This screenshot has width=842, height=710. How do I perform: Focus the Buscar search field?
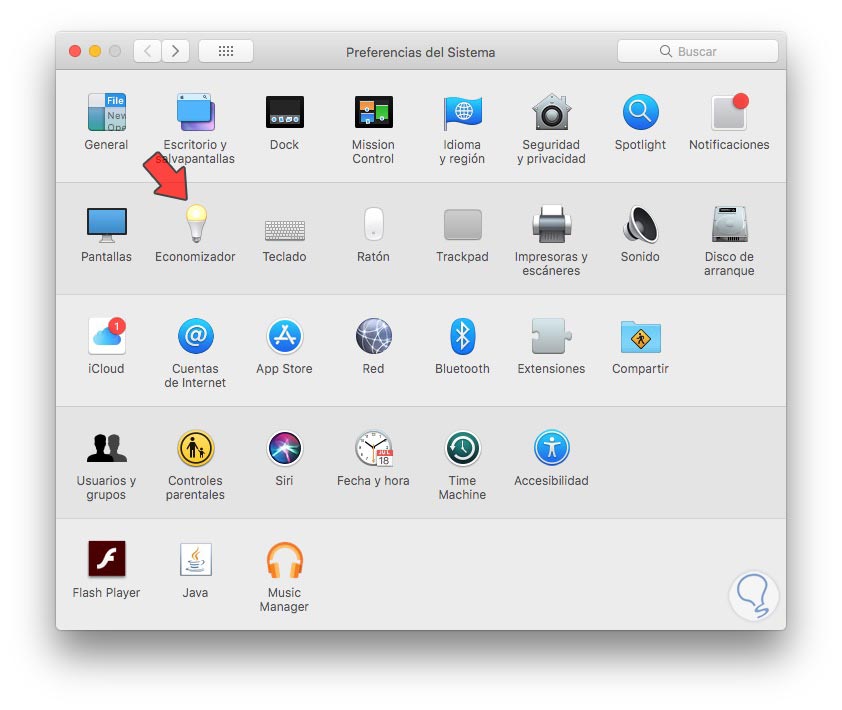[698, 52]
